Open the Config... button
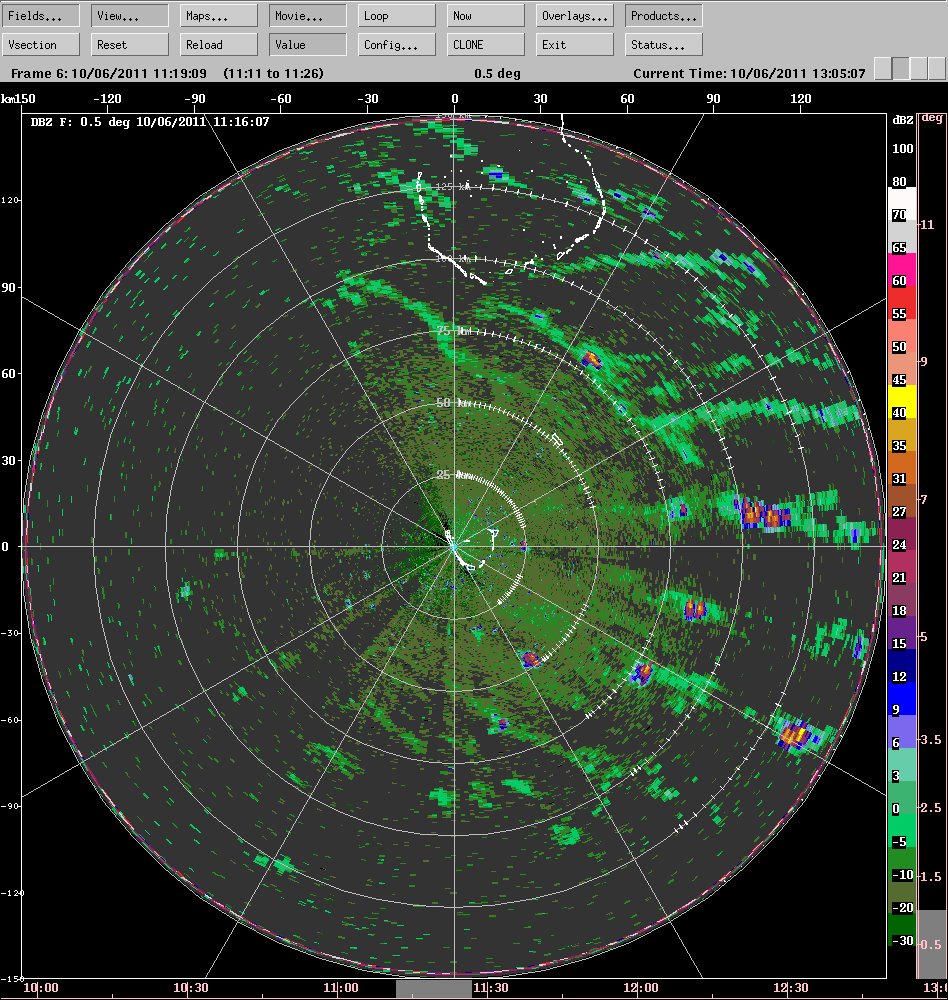948x1000 pixels. click(397, 45)
